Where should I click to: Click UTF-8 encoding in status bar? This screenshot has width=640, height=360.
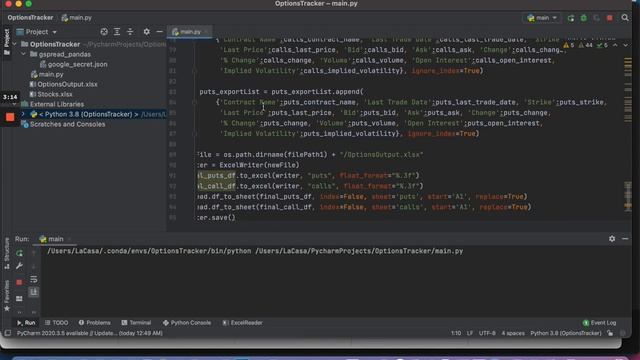coord(487,333)
